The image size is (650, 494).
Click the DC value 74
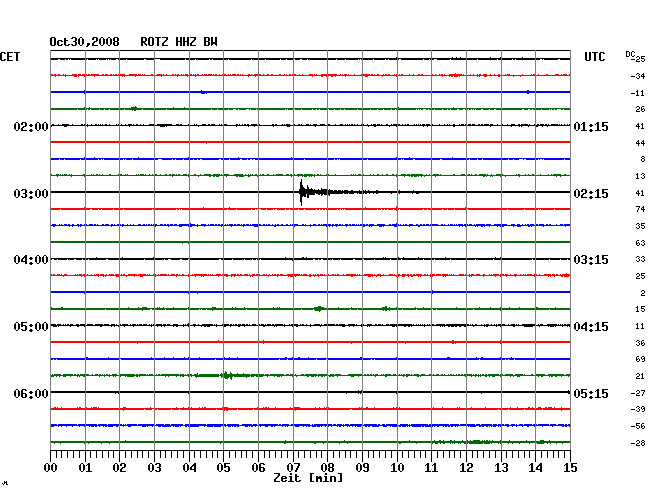[640, 209]
